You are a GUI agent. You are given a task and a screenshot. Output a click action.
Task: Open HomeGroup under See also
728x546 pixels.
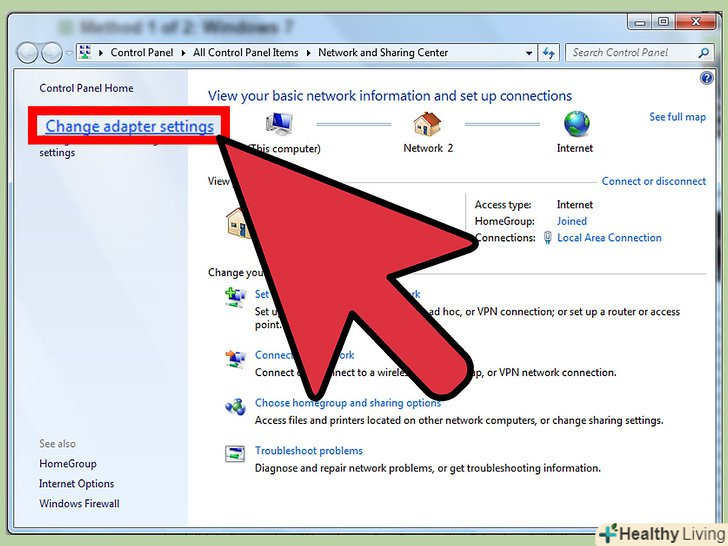pos(68,463)
